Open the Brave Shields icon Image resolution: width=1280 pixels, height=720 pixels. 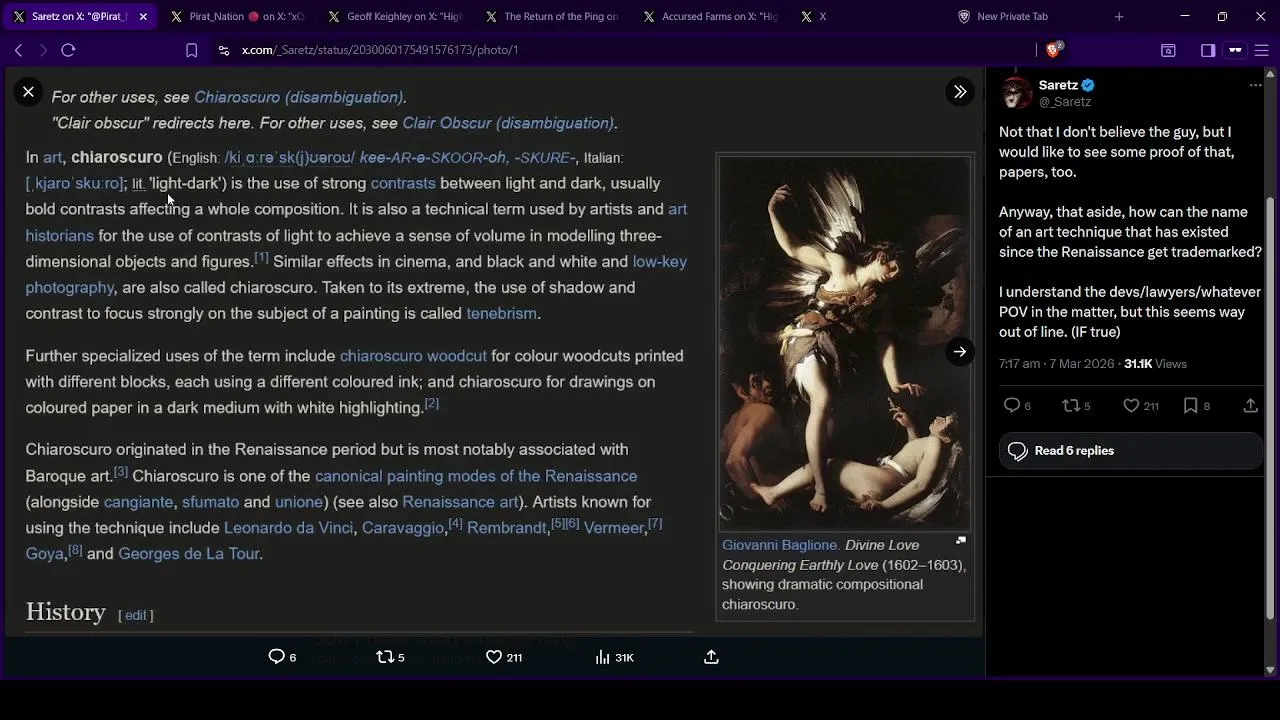point(1054,49)
